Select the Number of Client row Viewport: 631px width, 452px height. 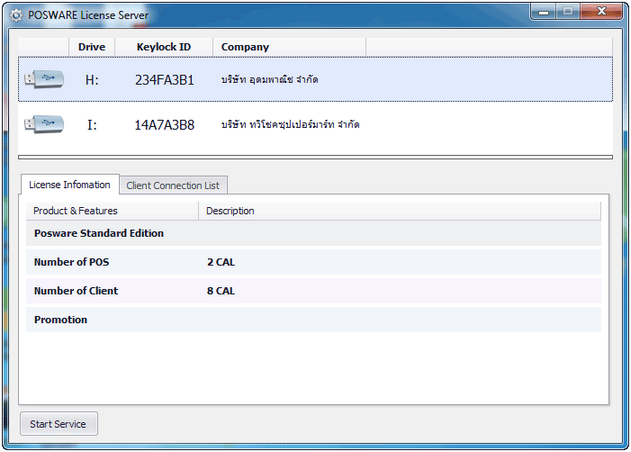(76, 291)
